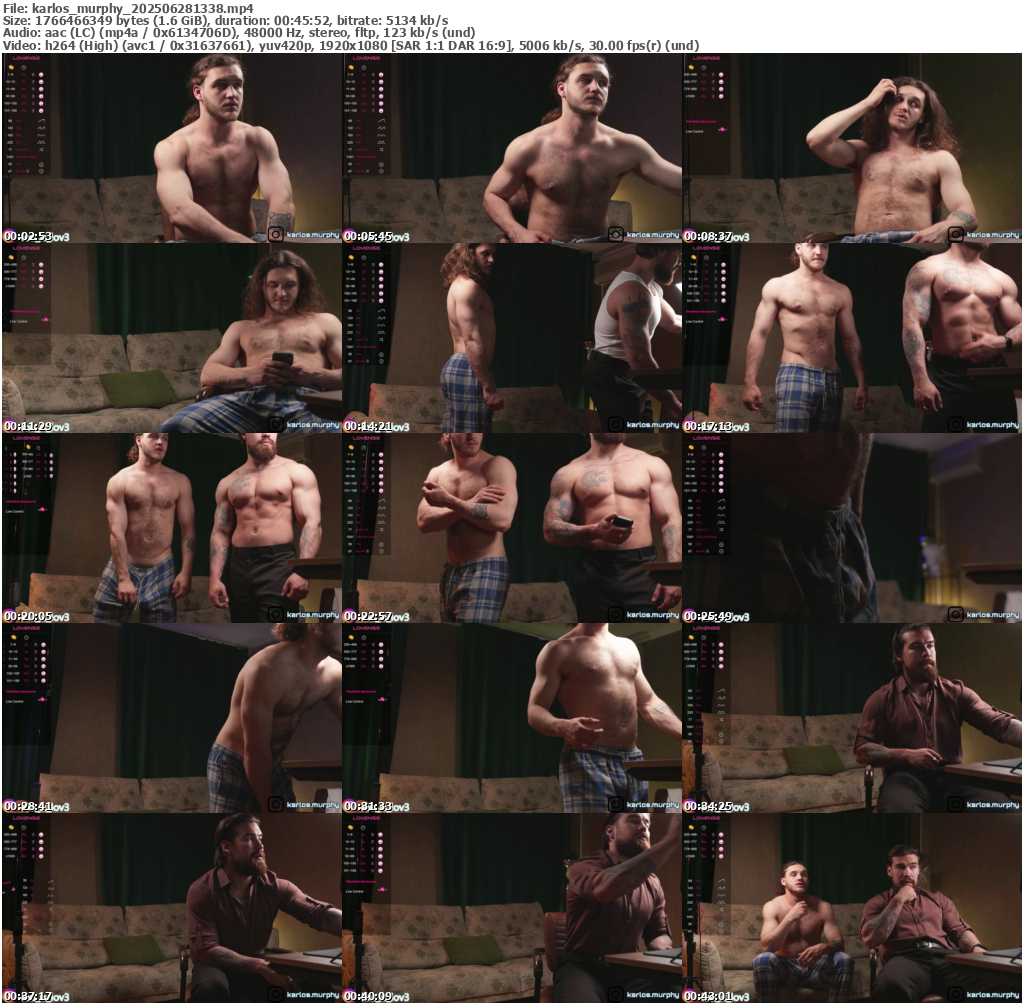Click the Instagram icon in the 00:25:49 frame
Screen dimensions: 1024x1003
(955, 614)
